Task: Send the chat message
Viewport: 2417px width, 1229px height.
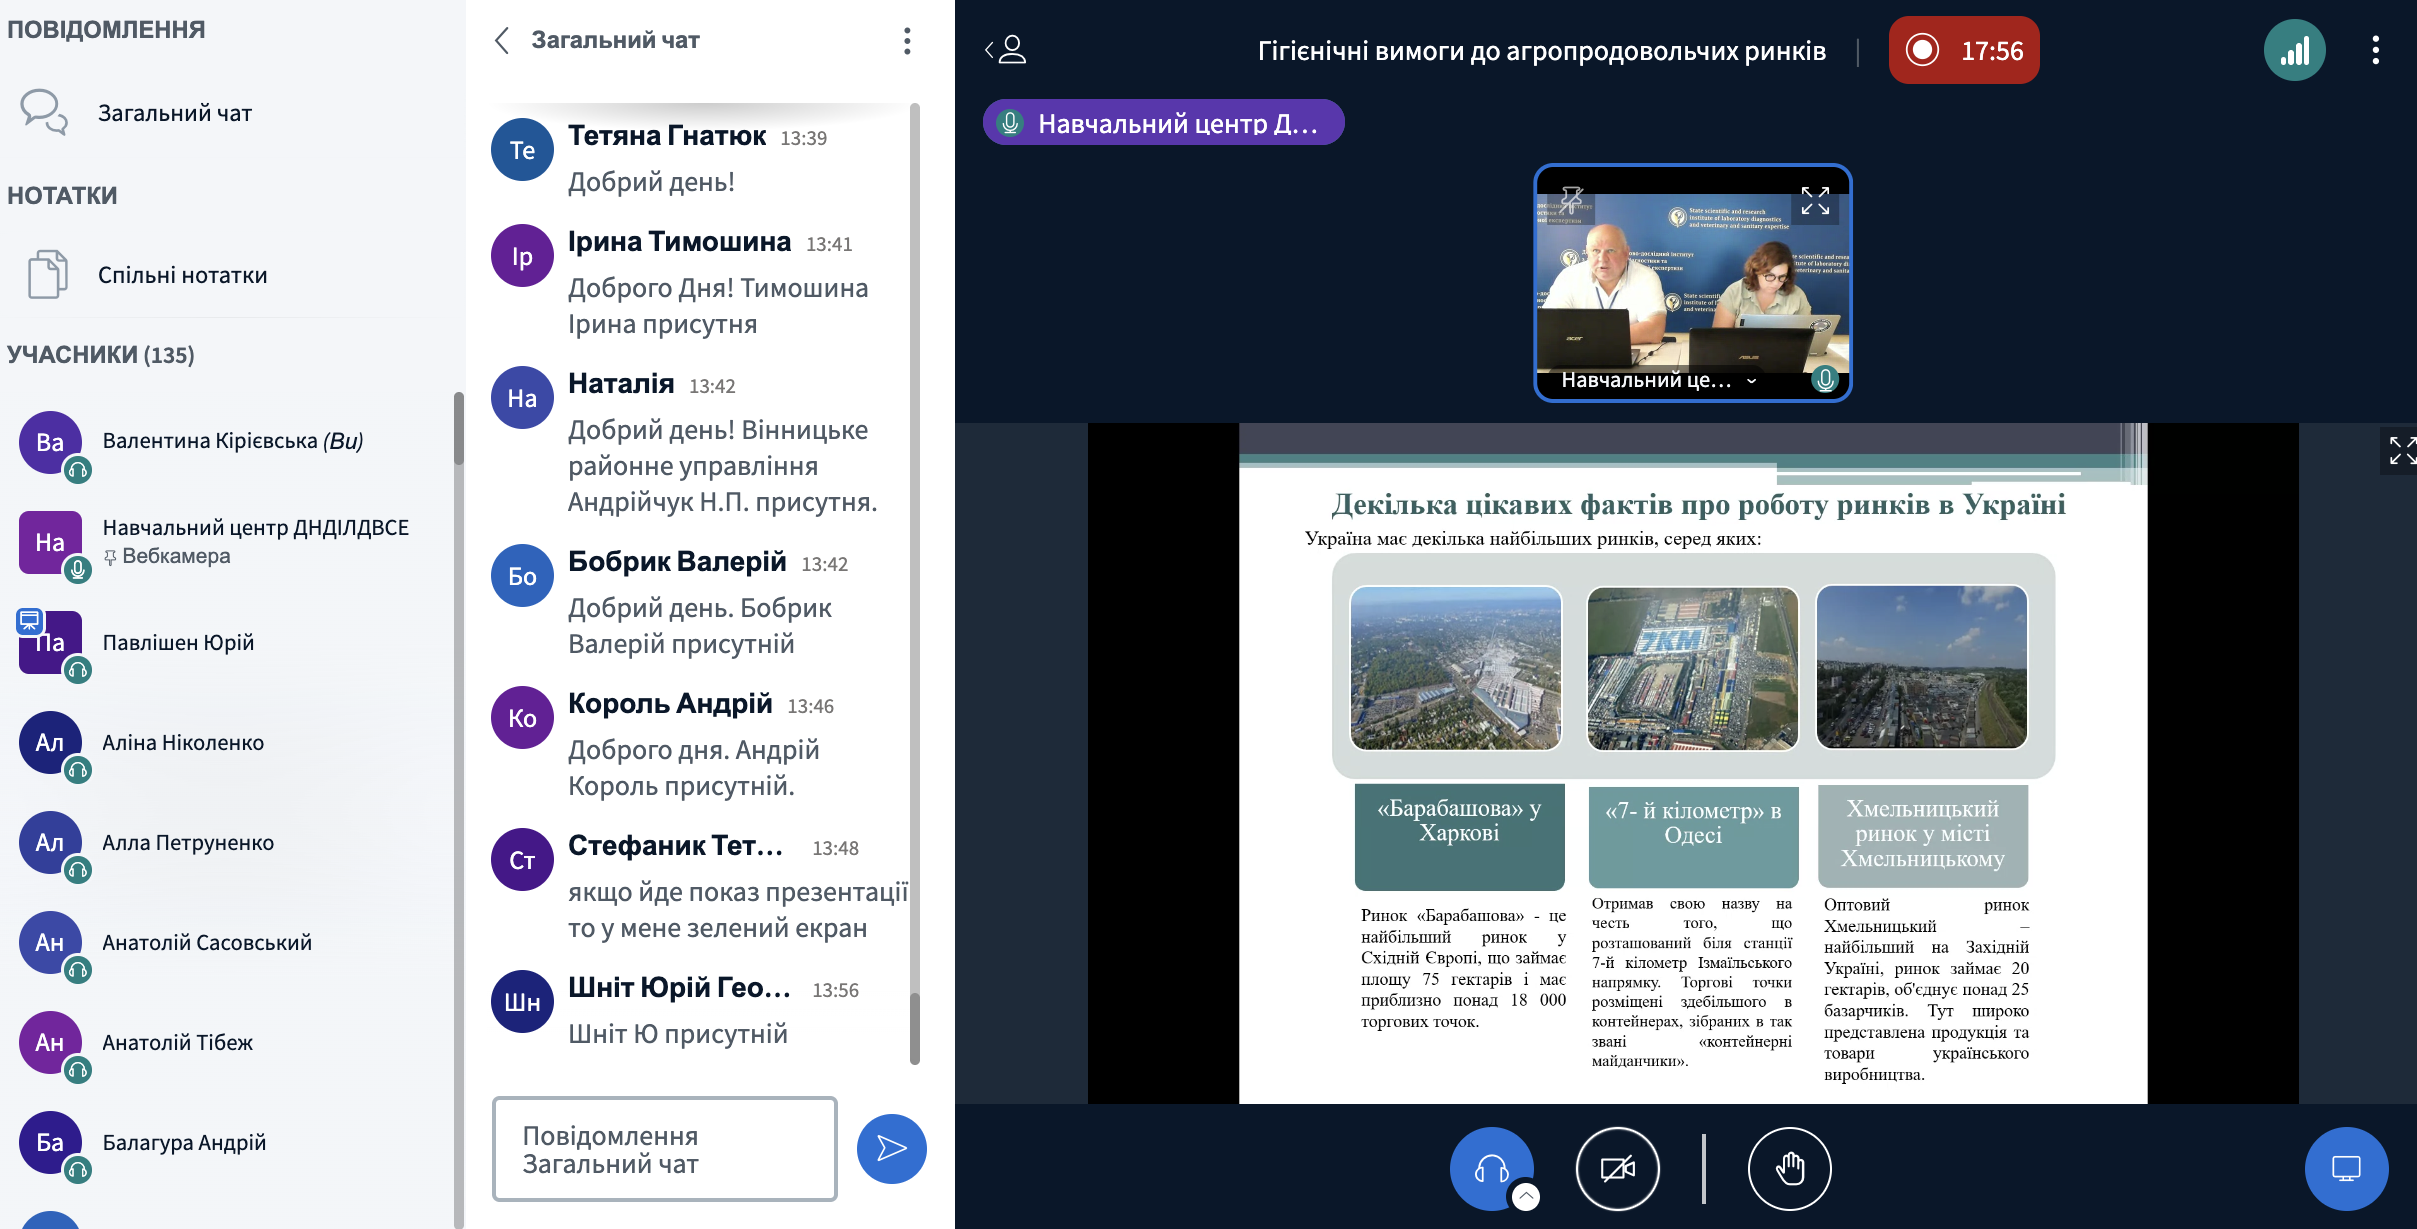Action: pyautogui.click(x=891, y=1149)
